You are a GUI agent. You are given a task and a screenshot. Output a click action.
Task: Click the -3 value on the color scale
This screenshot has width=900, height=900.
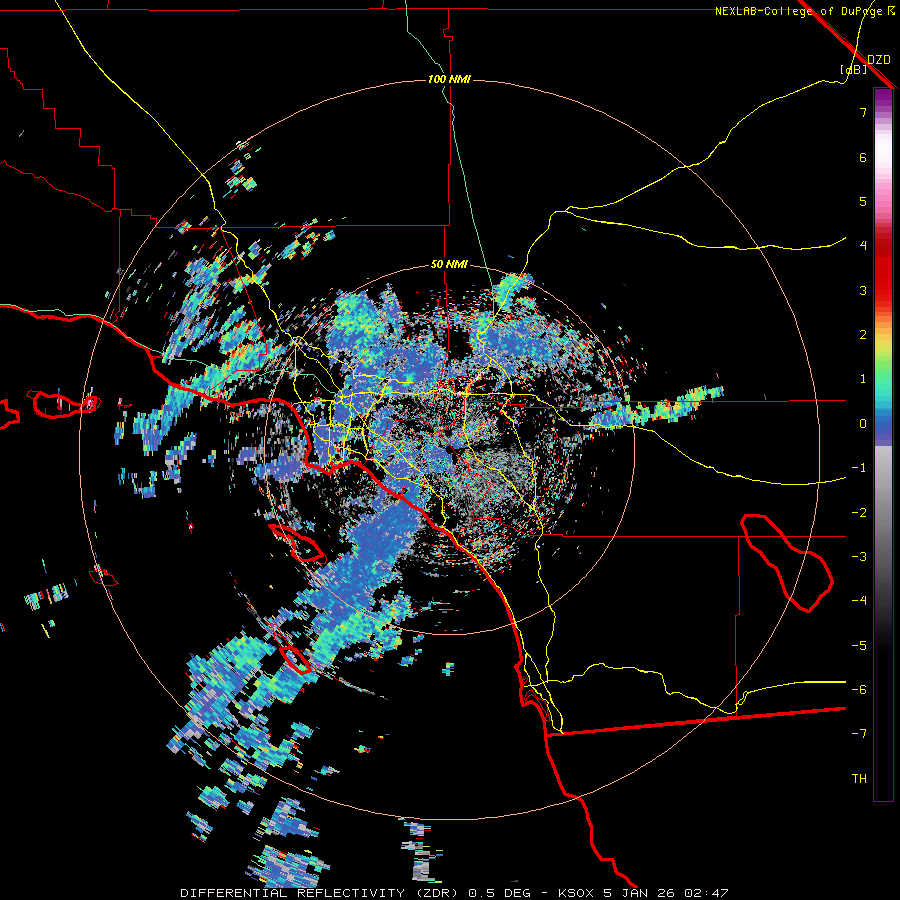coord(859,557)
